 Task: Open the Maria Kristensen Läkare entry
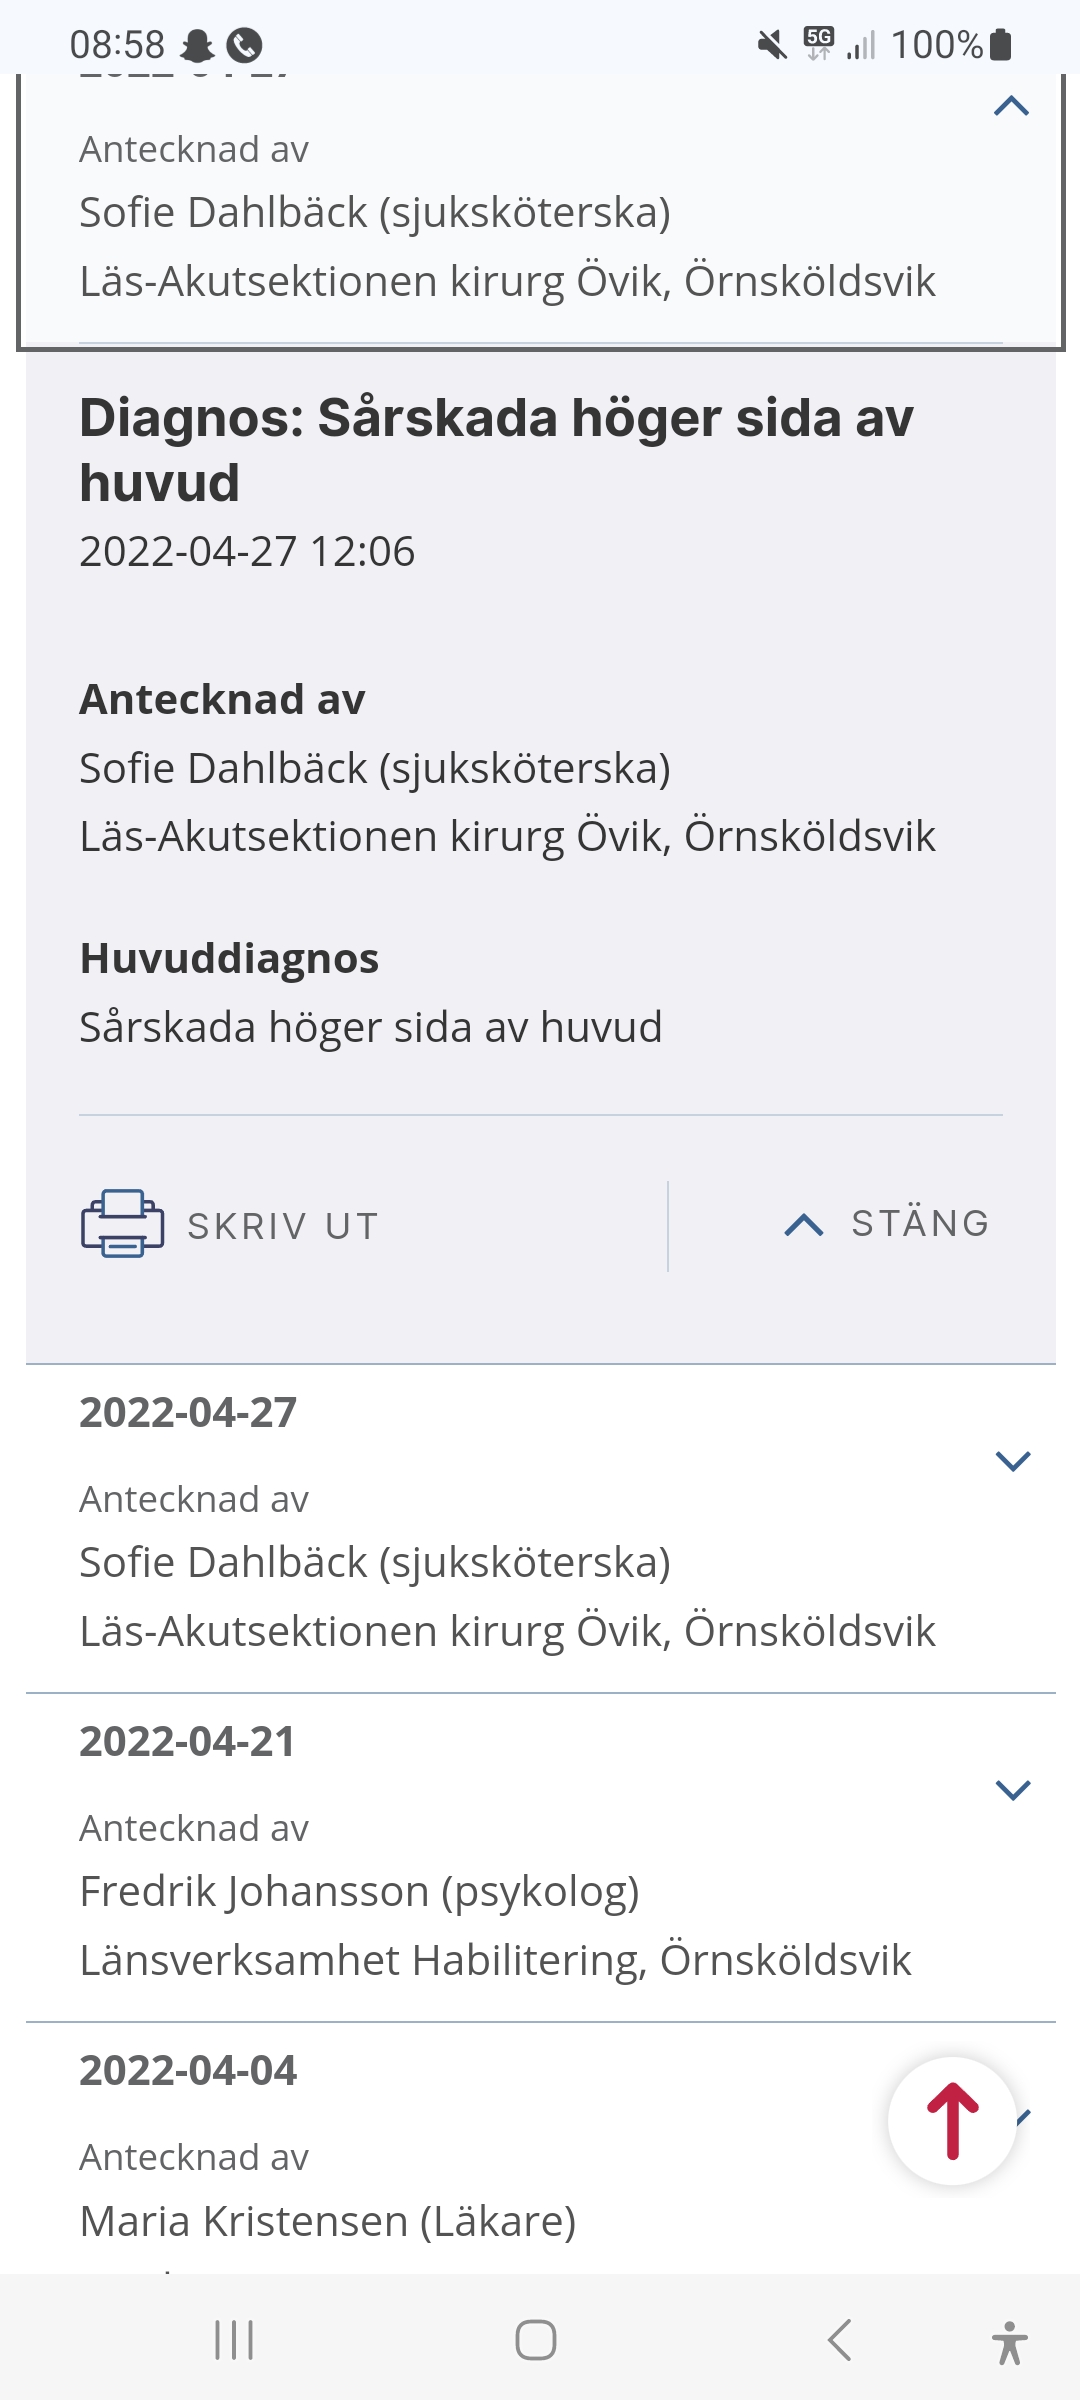pyautogui.click(x=328, y=2221)
